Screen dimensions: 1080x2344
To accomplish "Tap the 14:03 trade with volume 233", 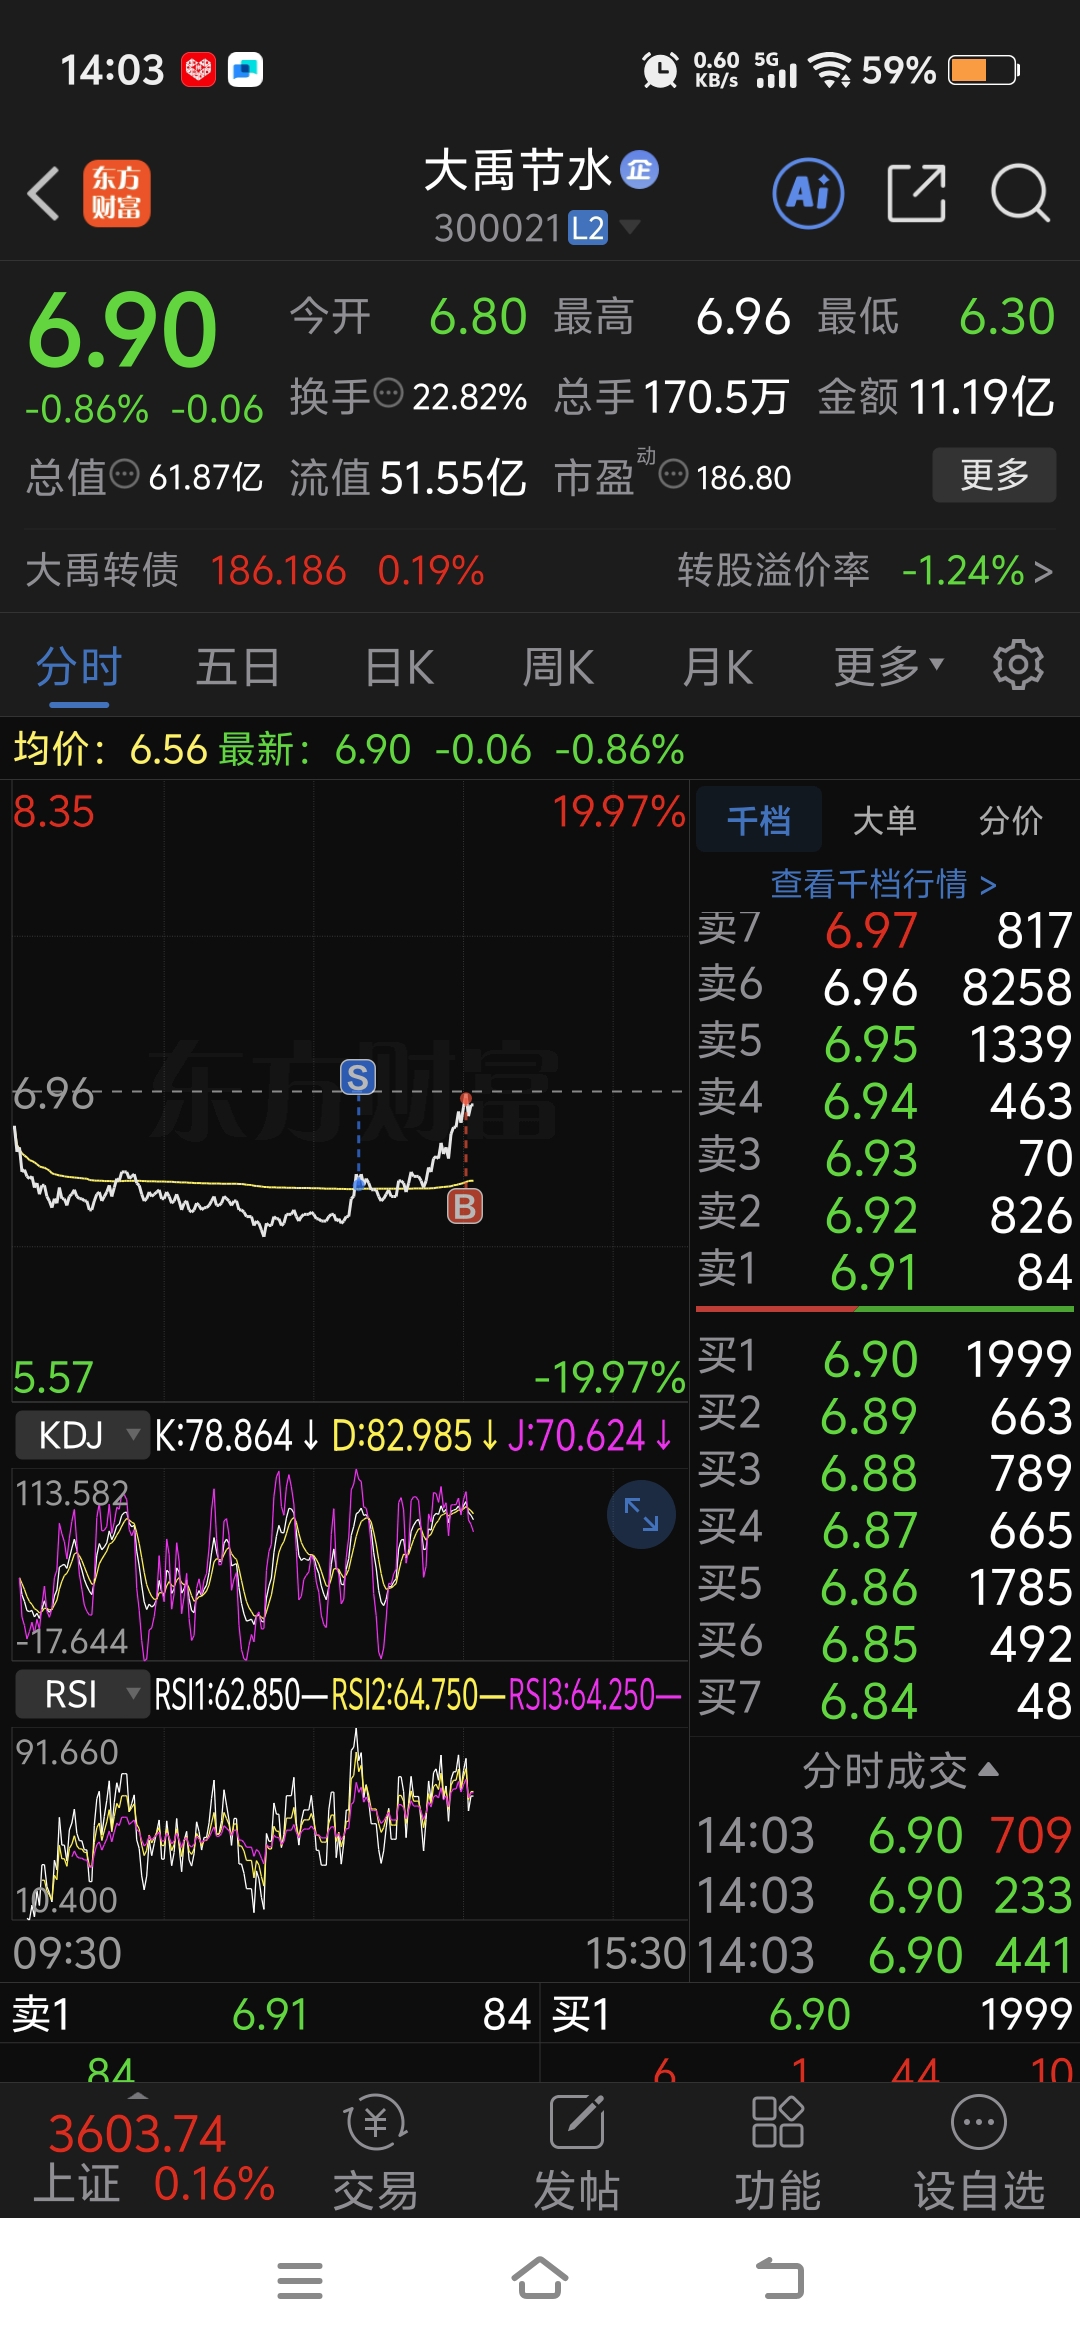I will [x=885, y=1895].
